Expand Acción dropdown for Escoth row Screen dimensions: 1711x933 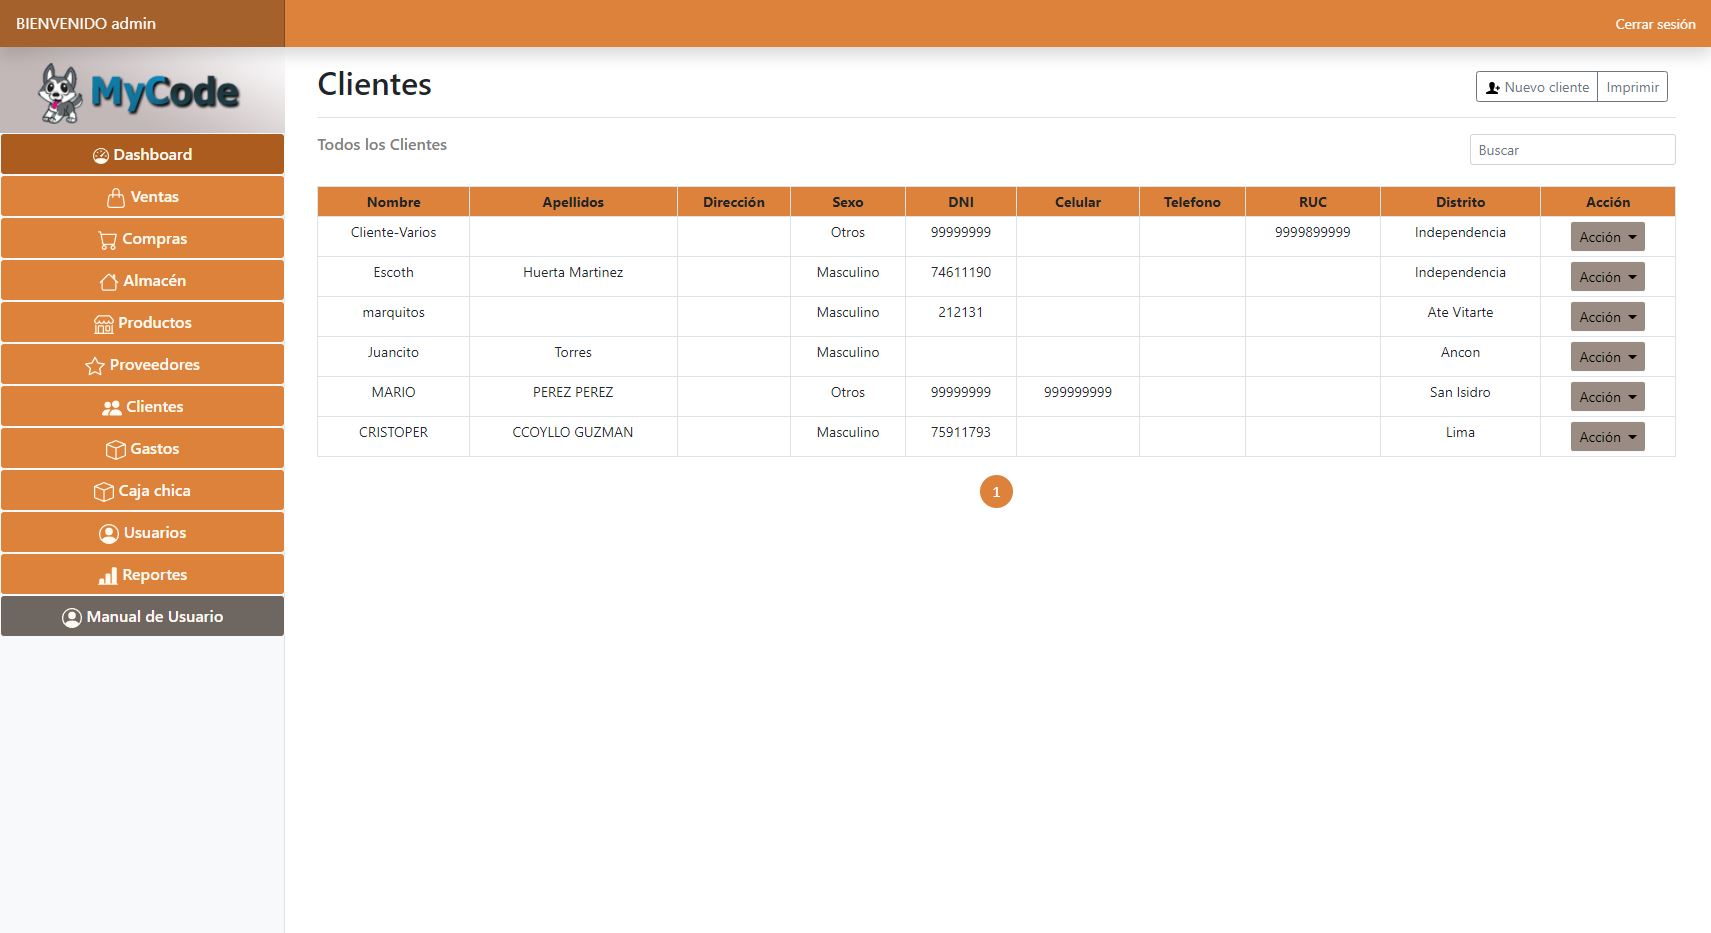coord(1607,277)
